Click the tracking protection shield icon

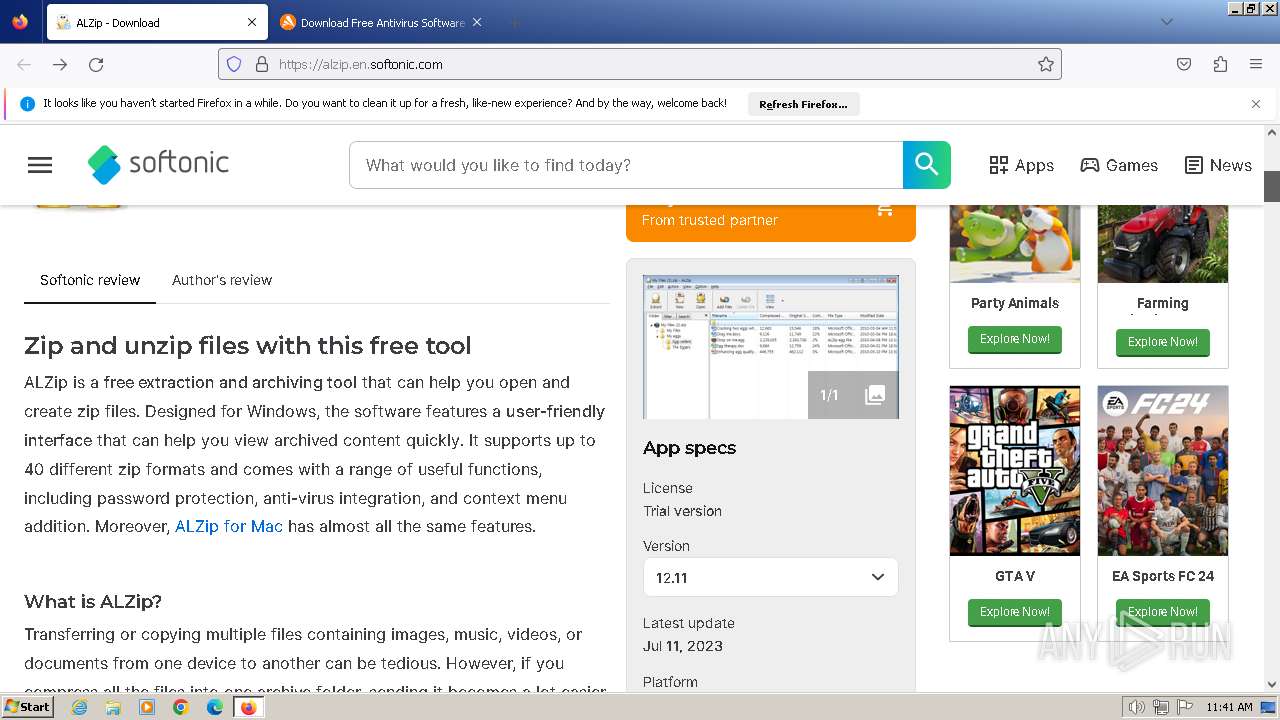pyautogui.click(x=234, y=64)
